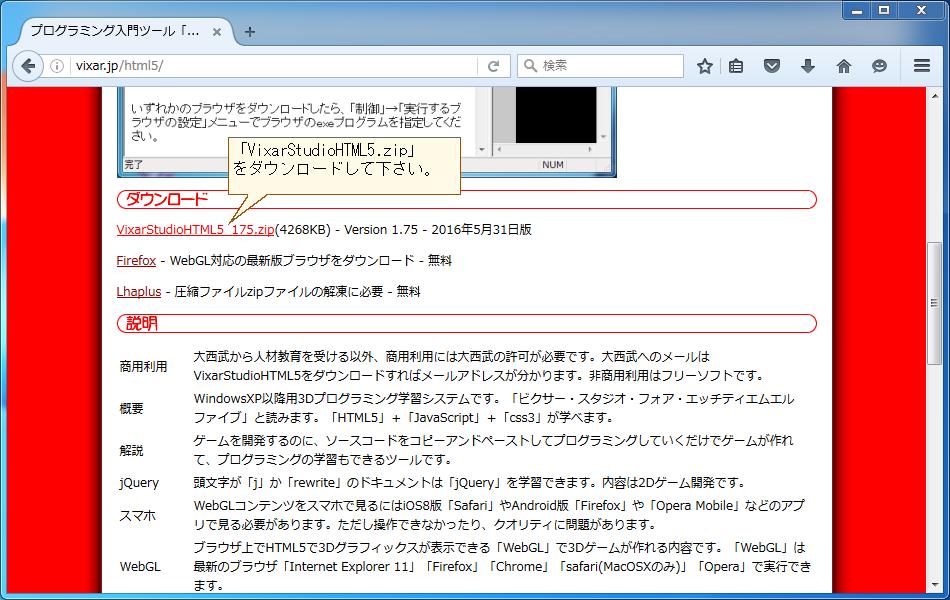The image size is (950, 600).
Task: Open the Firefox download link
Action: coord(135,260)
